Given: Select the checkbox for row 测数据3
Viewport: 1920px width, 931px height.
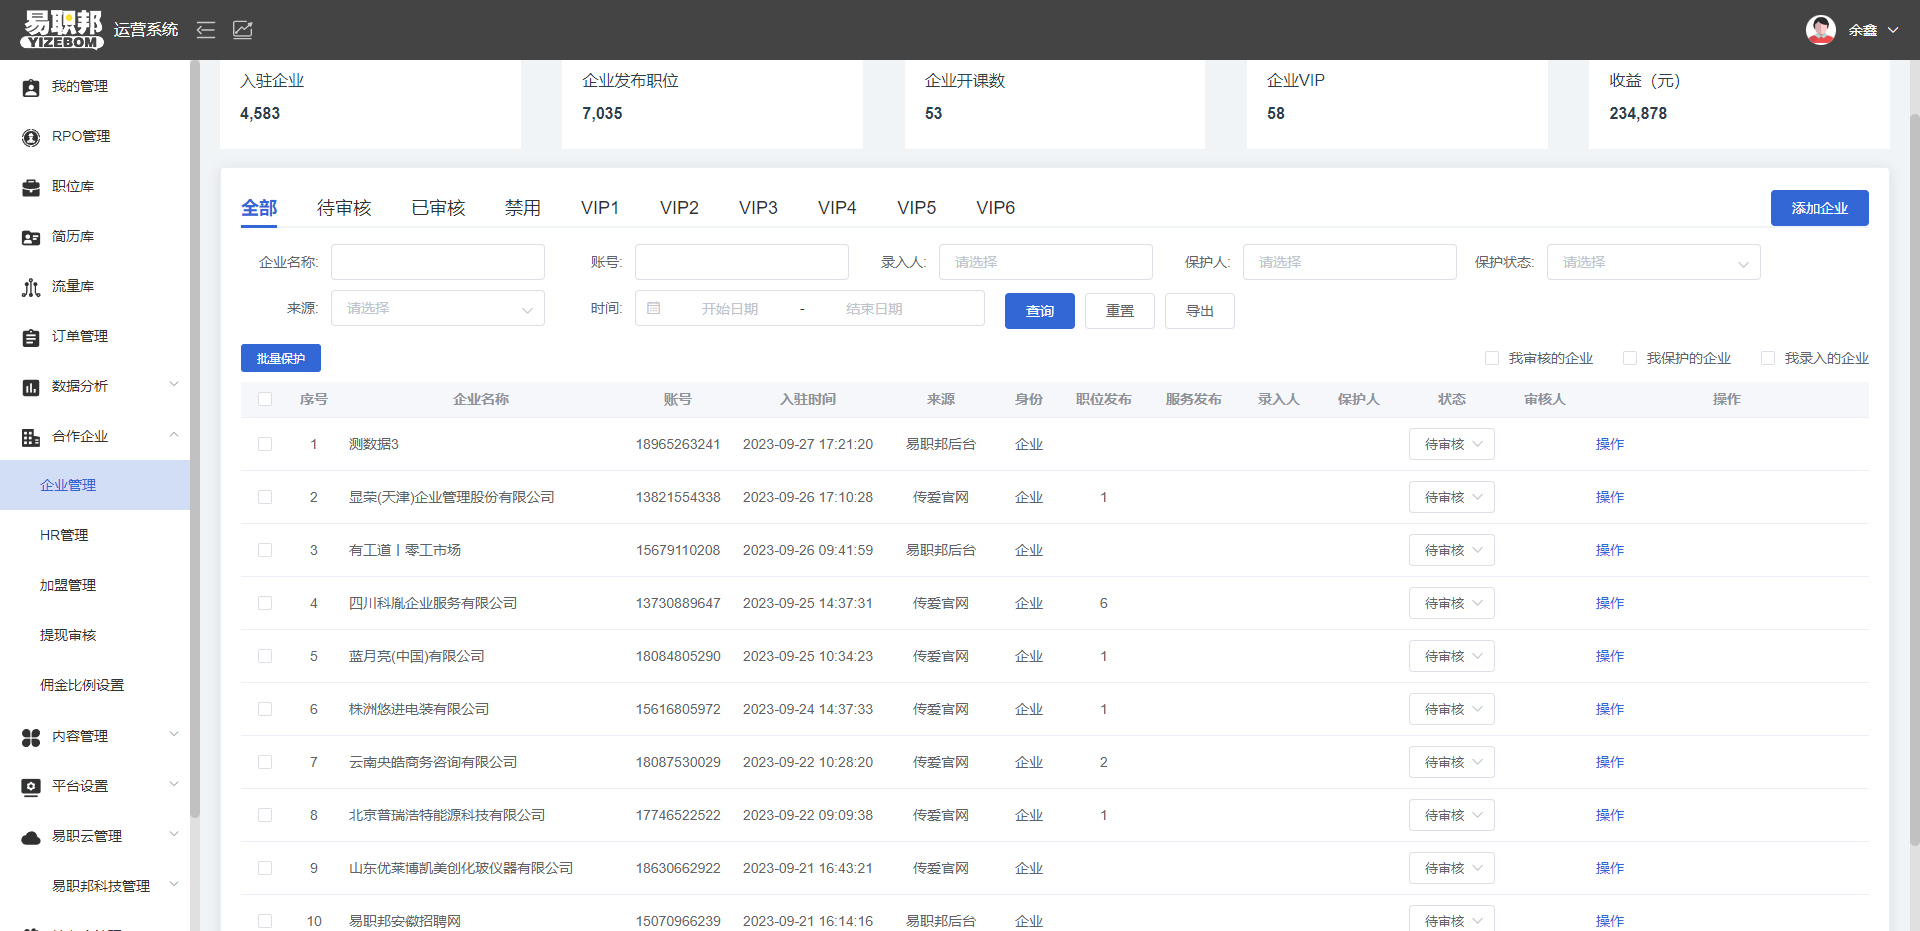Looking at the screenshot, I should (265, 444).
